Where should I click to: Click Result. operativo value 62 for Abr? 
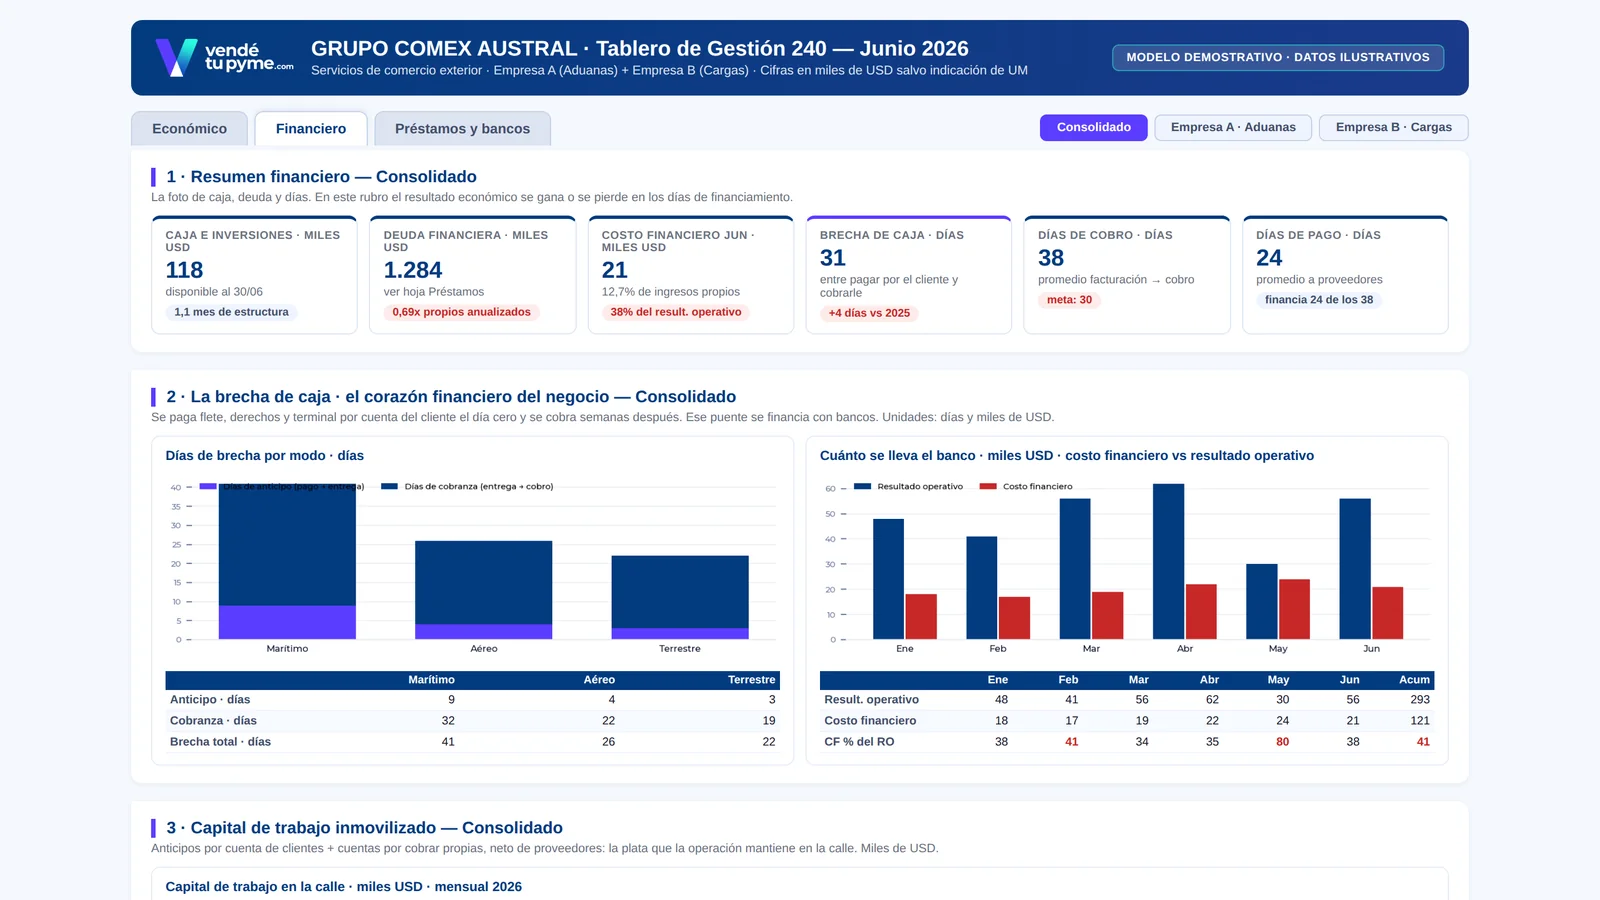click(x=1212, y=700)
